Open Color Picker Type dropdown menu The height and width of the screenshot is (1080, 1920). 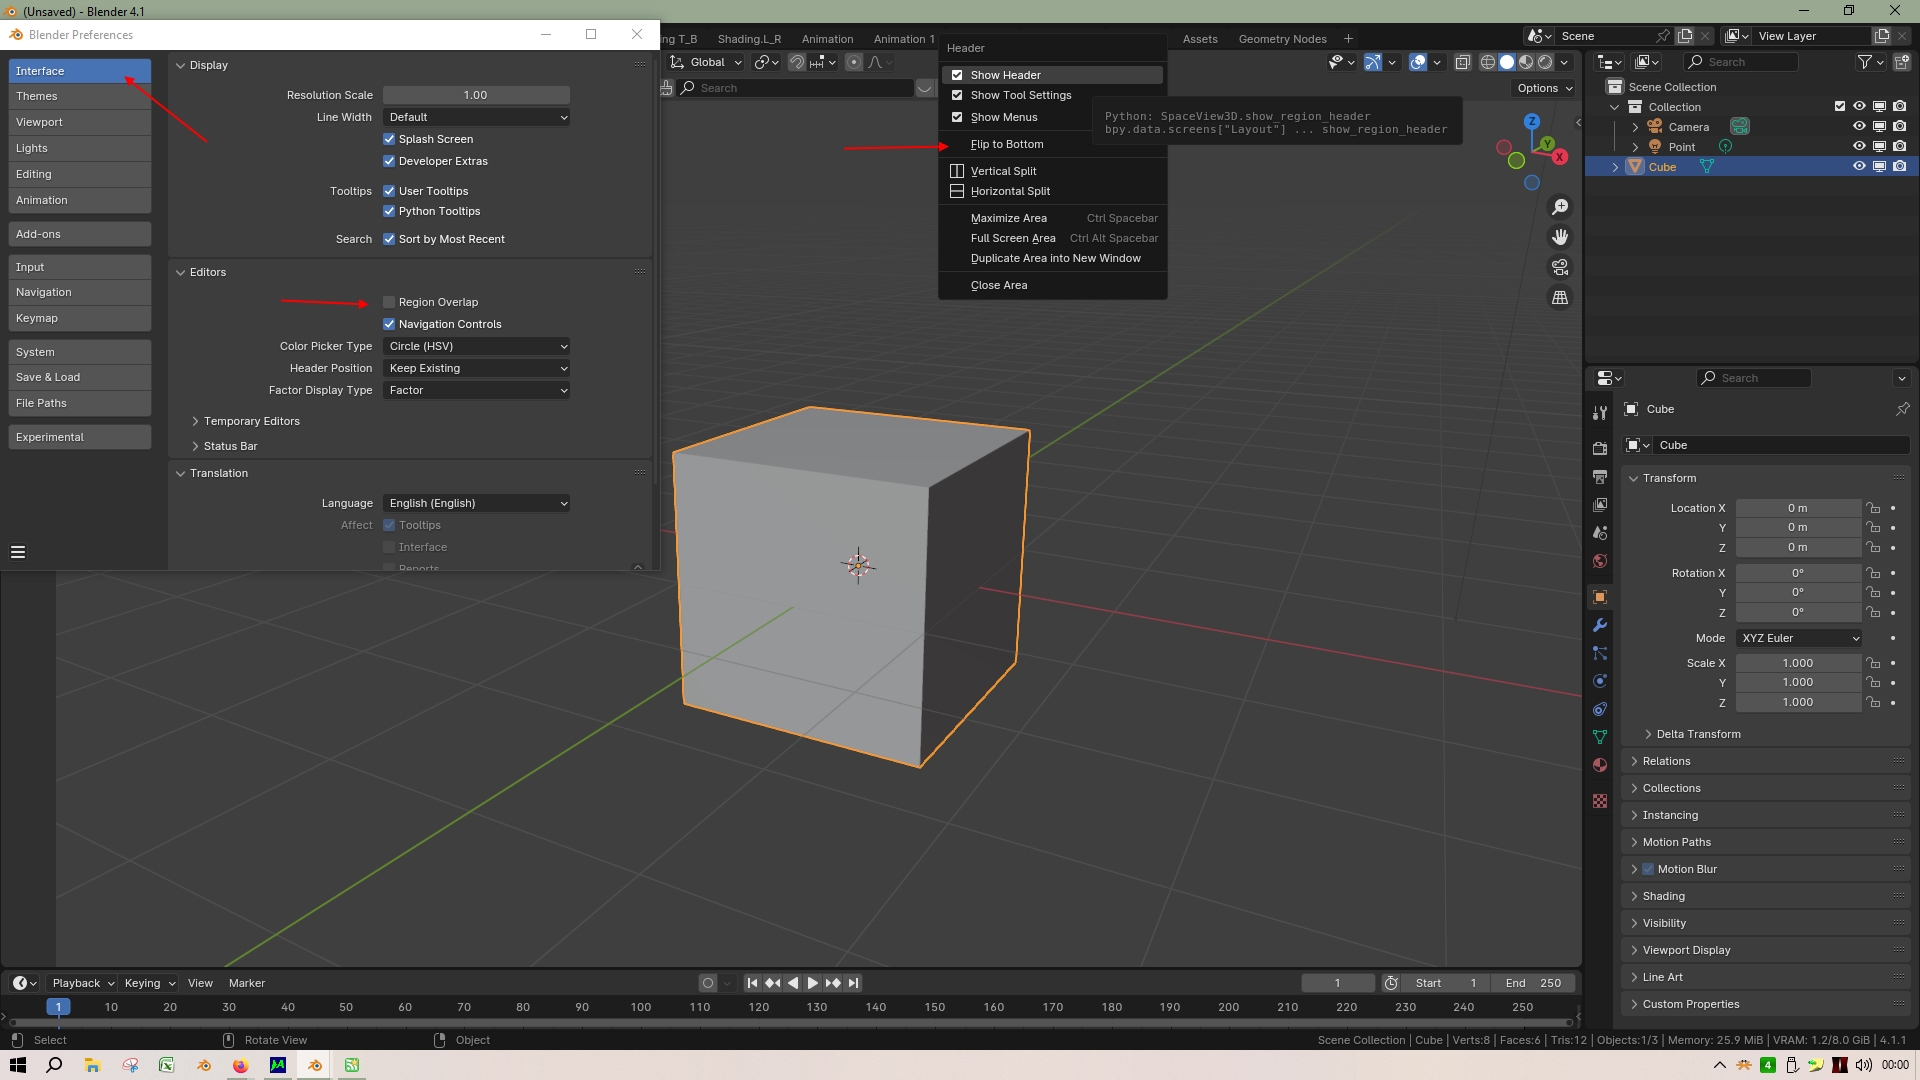(475, 345)
